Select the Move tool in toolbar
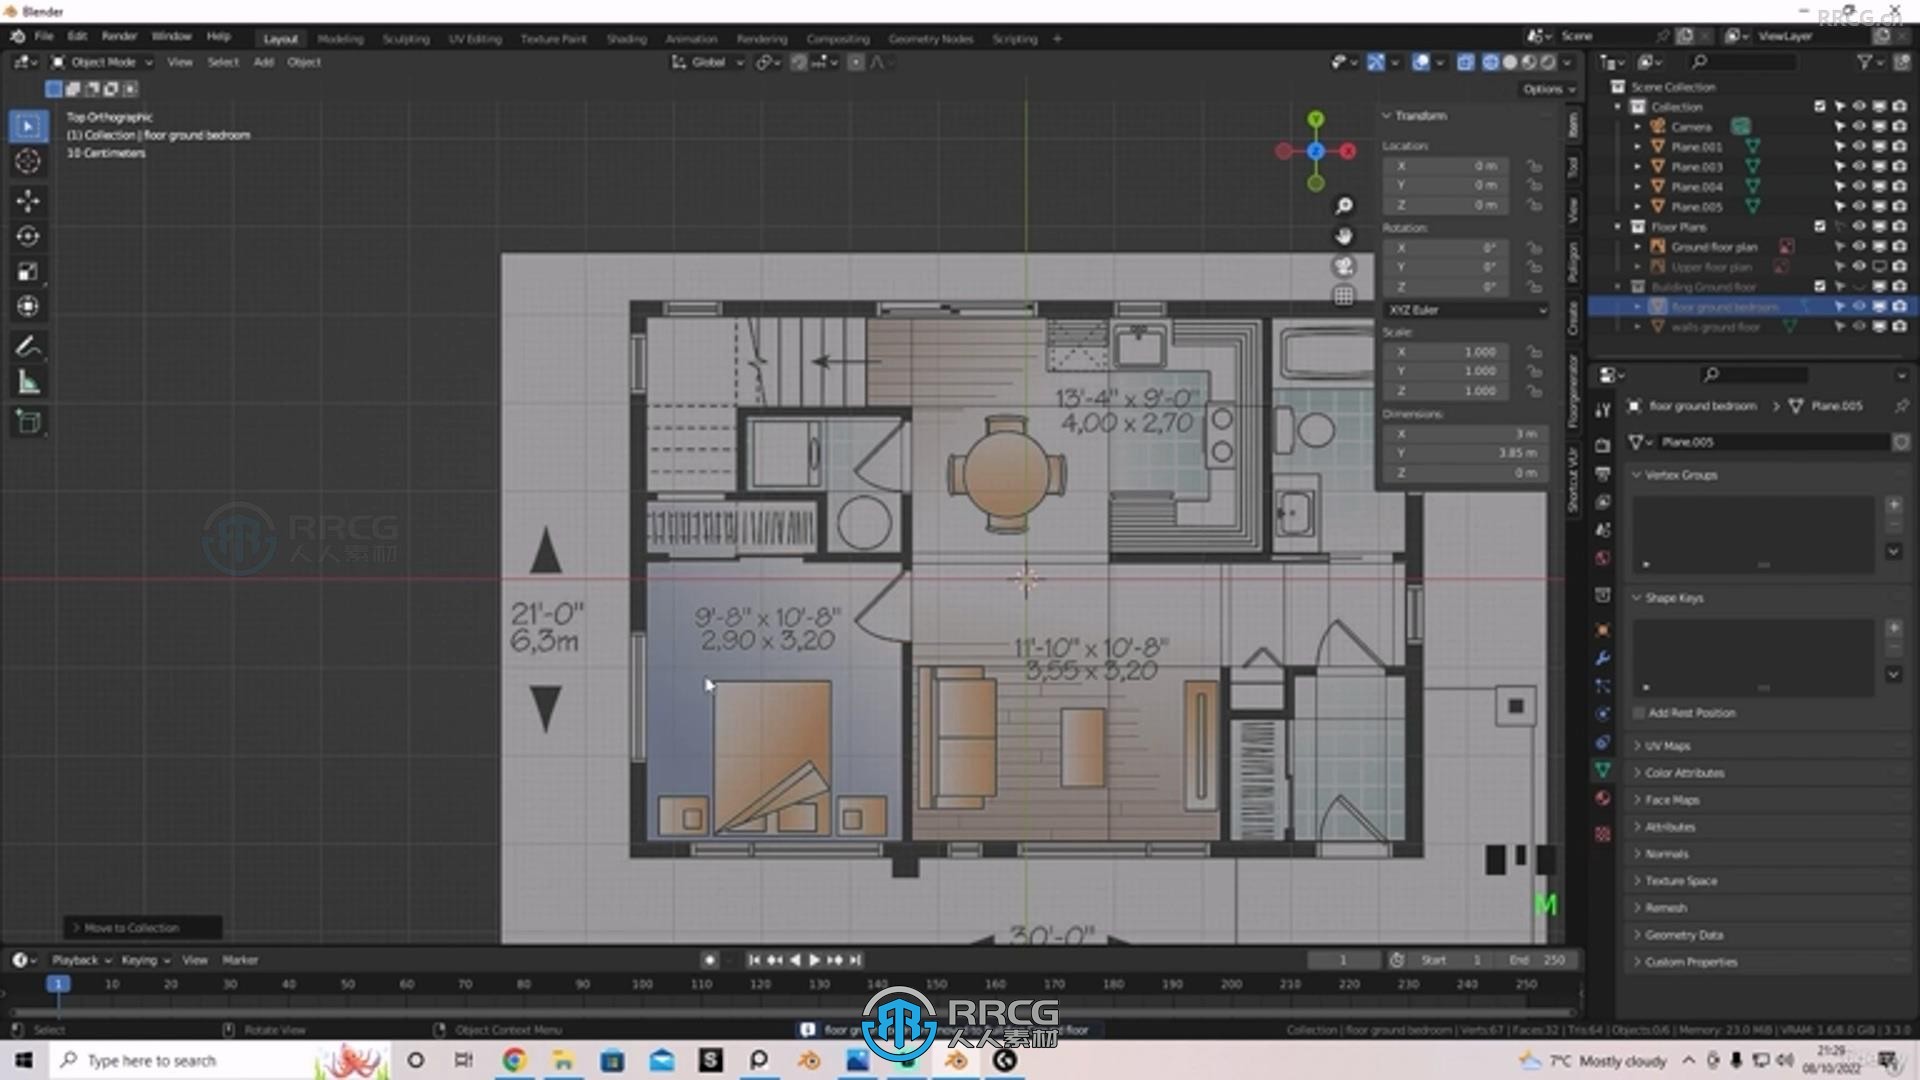This screenshot has width=1920, height=1080. (29, 198)
